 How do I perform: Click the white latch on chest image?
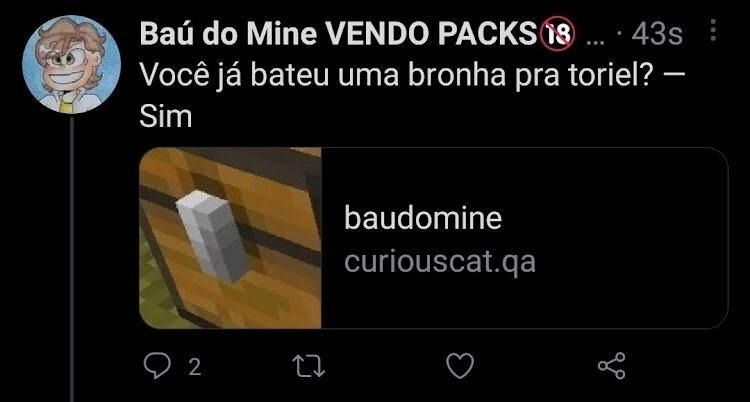[x=213, y=235]
